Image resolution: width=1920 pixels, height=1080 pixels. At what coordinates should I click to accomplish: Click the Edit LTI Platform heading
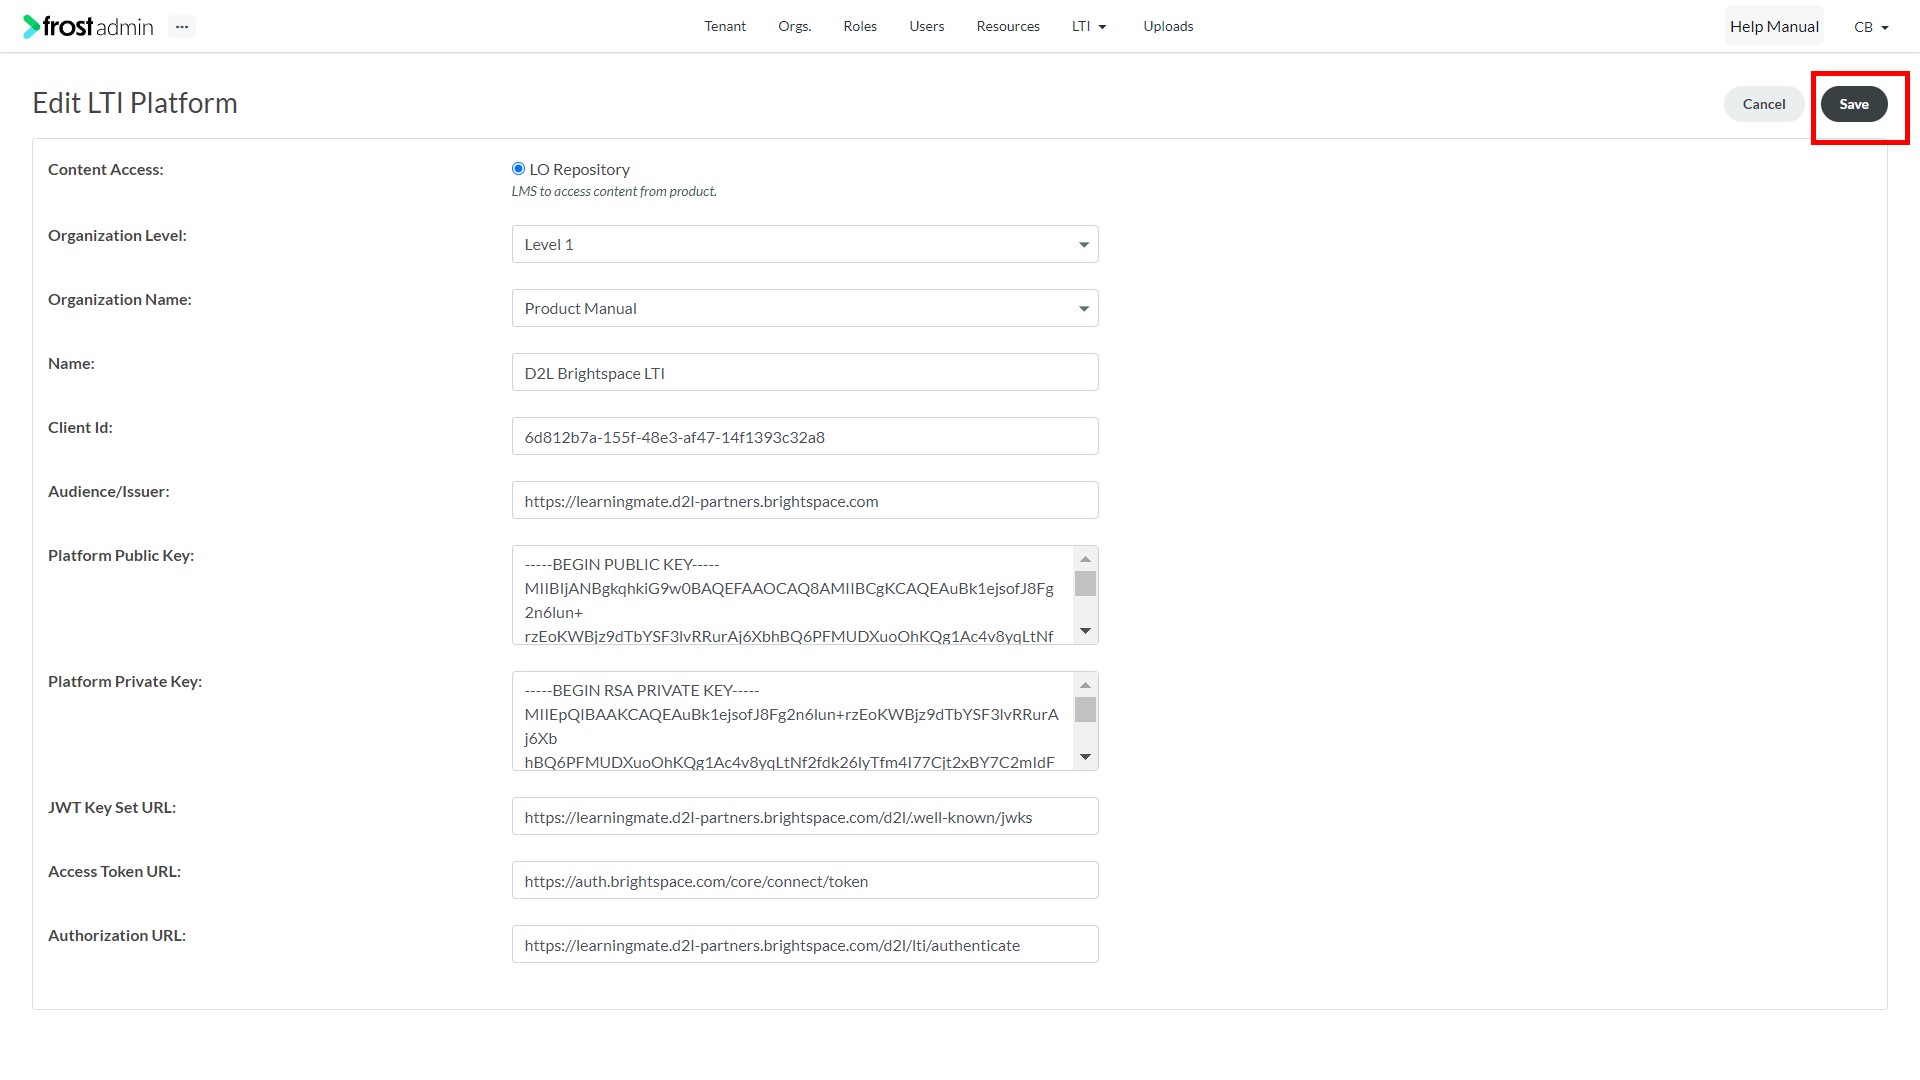pyautogui.click(x=135, y=103)
